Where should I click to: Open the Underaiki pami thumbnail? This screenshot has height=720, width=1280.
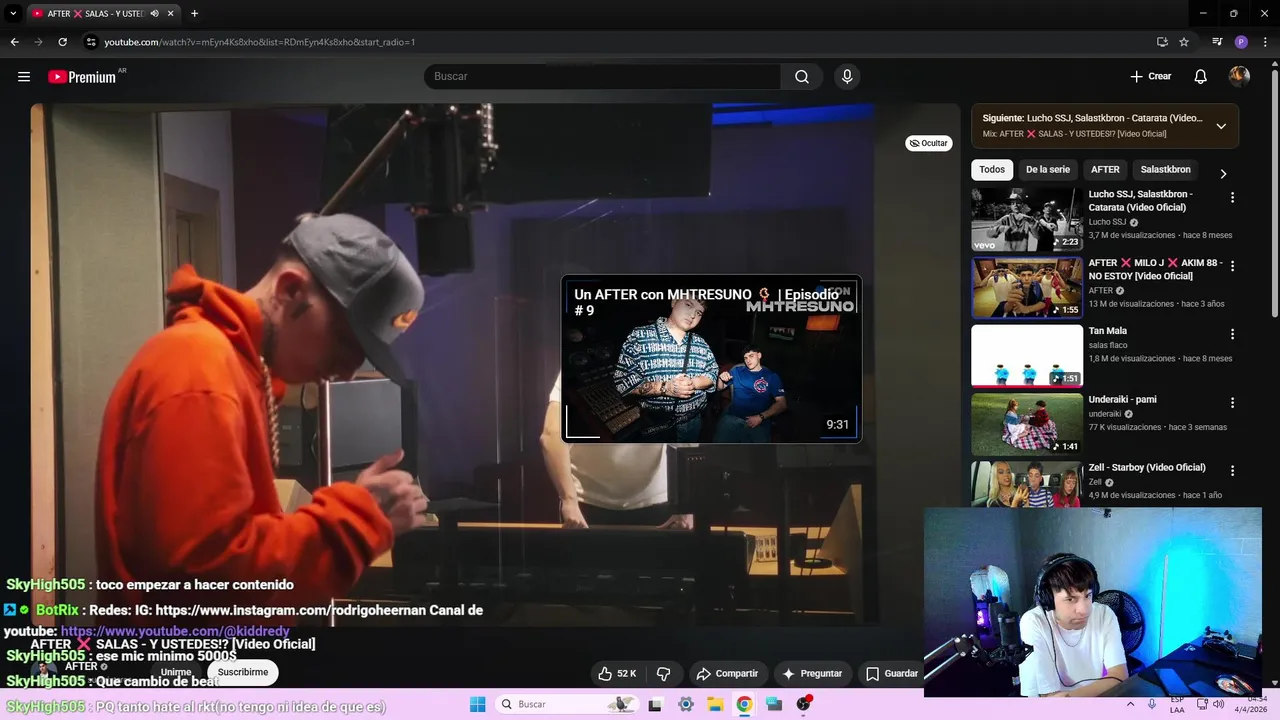[x=1027, y=424]
